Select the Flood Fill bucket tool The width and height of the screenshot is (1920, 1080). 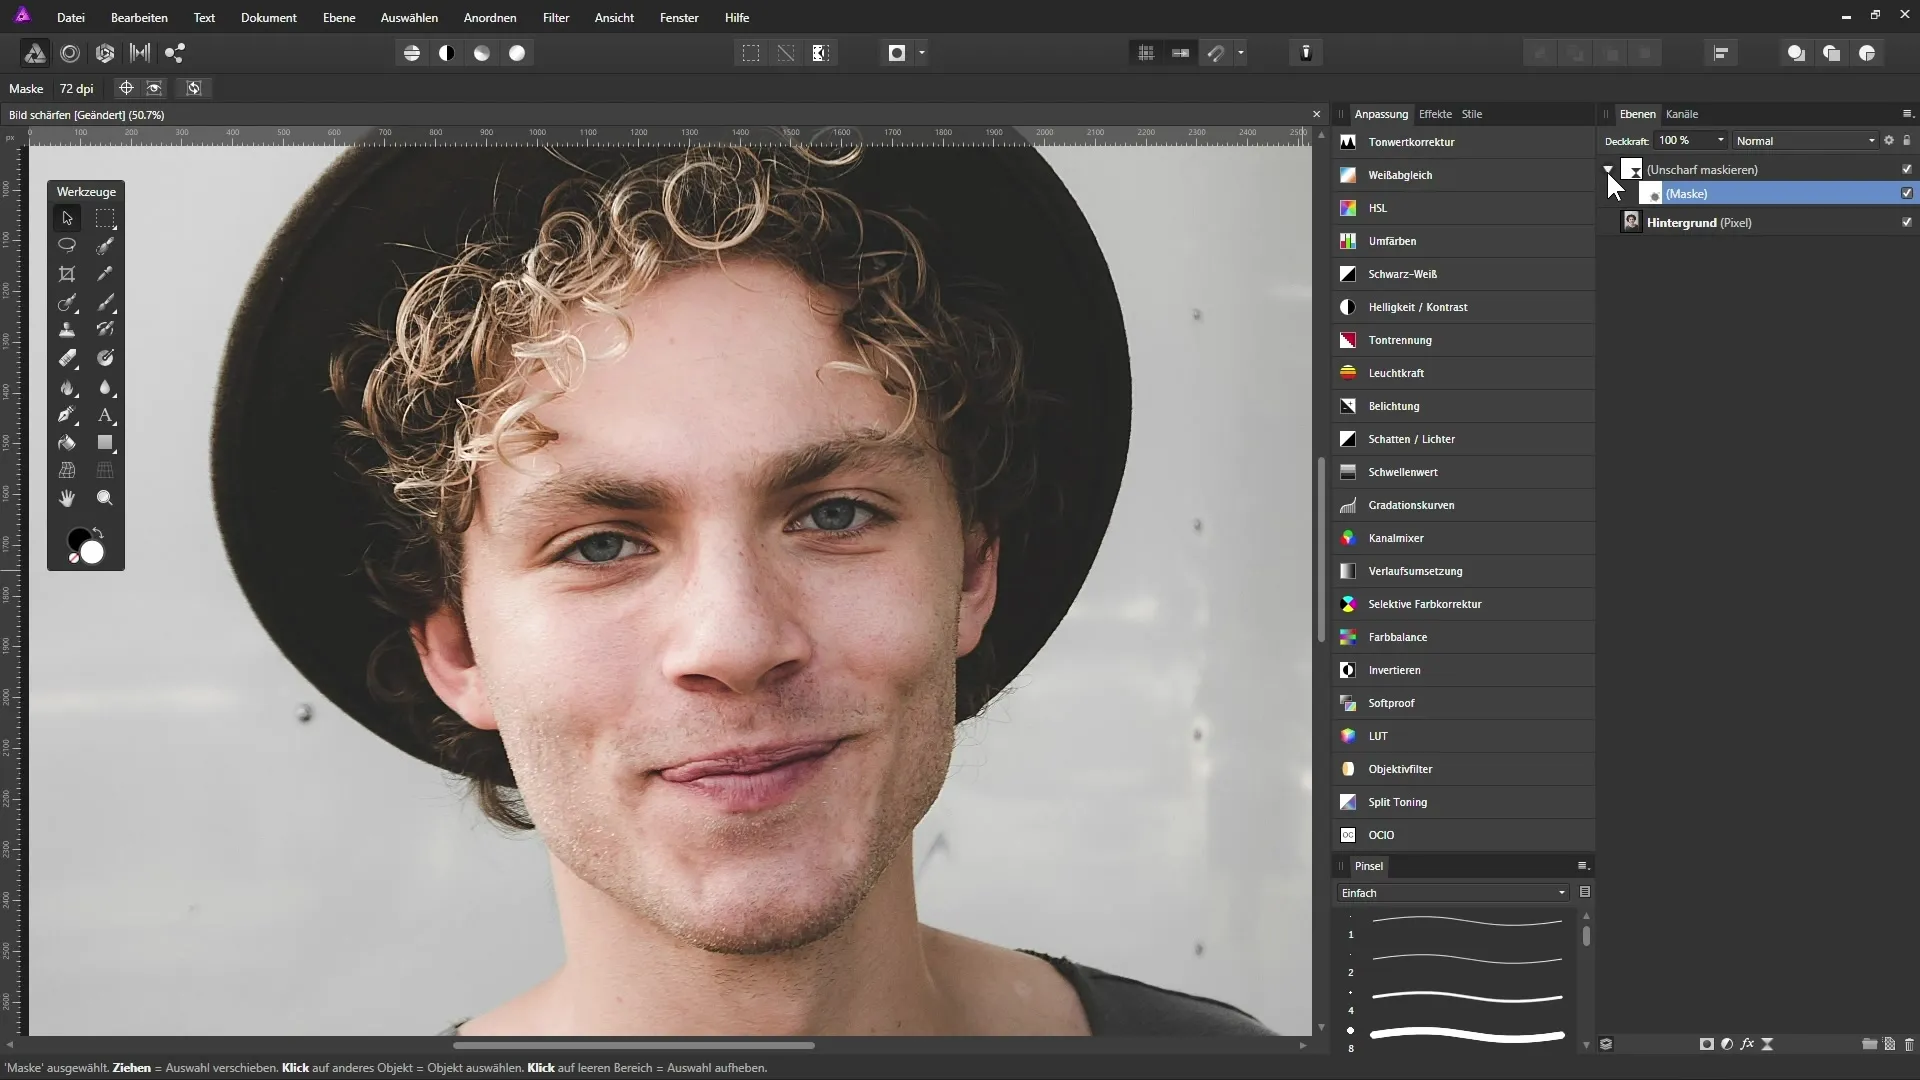click(67, 443)
